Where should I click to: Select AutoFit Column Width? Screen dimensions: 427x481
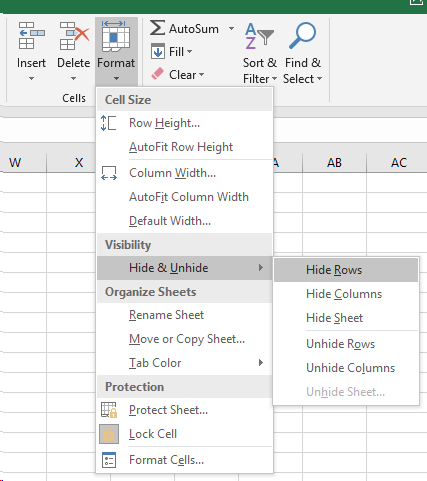pyautogui.click(x=185, y=197)
